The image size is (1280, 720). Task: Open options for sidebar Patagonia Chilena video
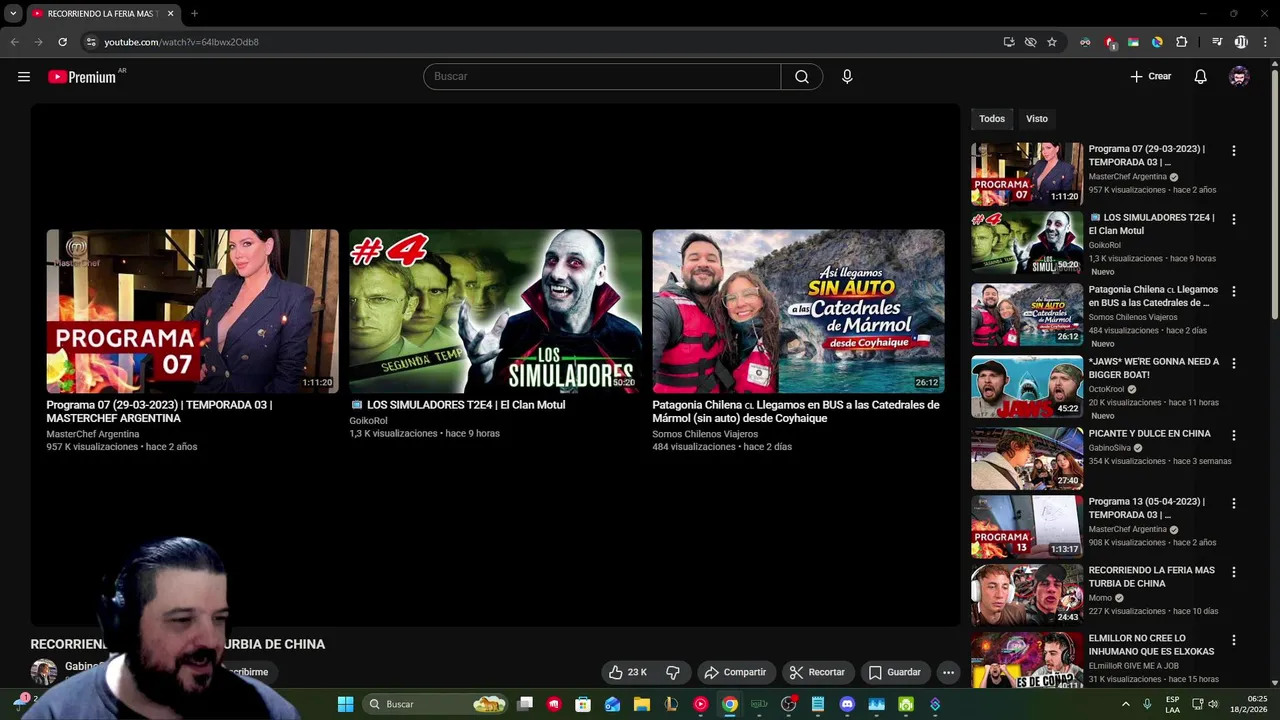point(1233,291)
